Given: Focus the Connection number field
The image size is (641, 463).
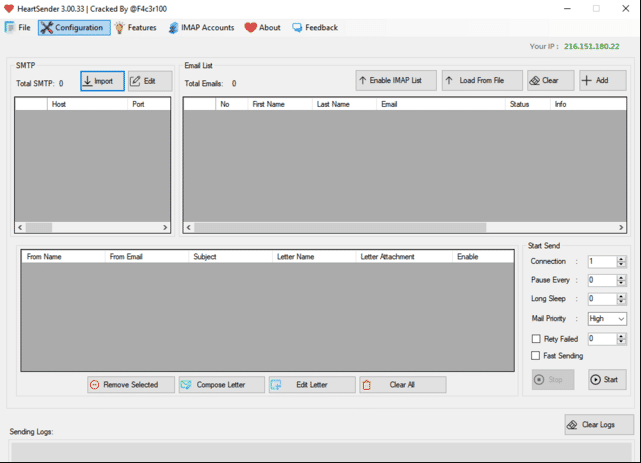Looking at the screenshot, I should [602, 262].
